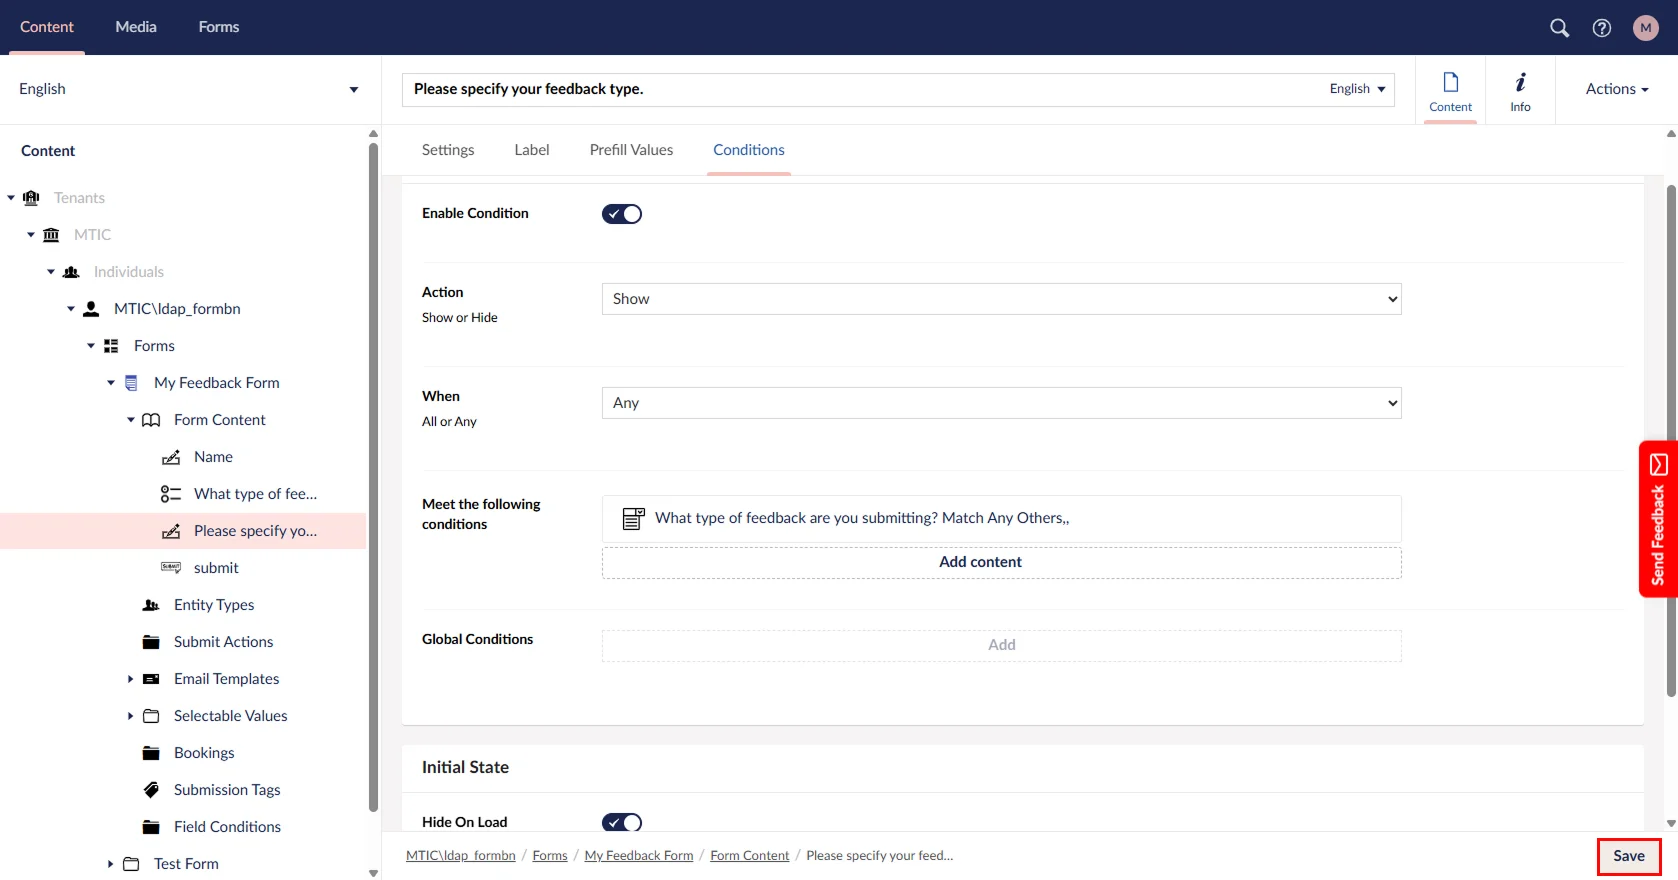
Task: Open the Media section
Action: click(136, 27)
